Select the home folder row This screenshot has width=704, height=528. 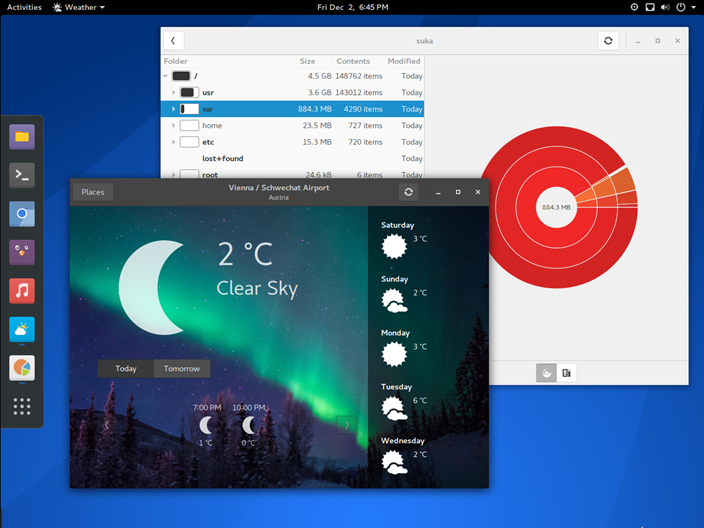[292, 126]
